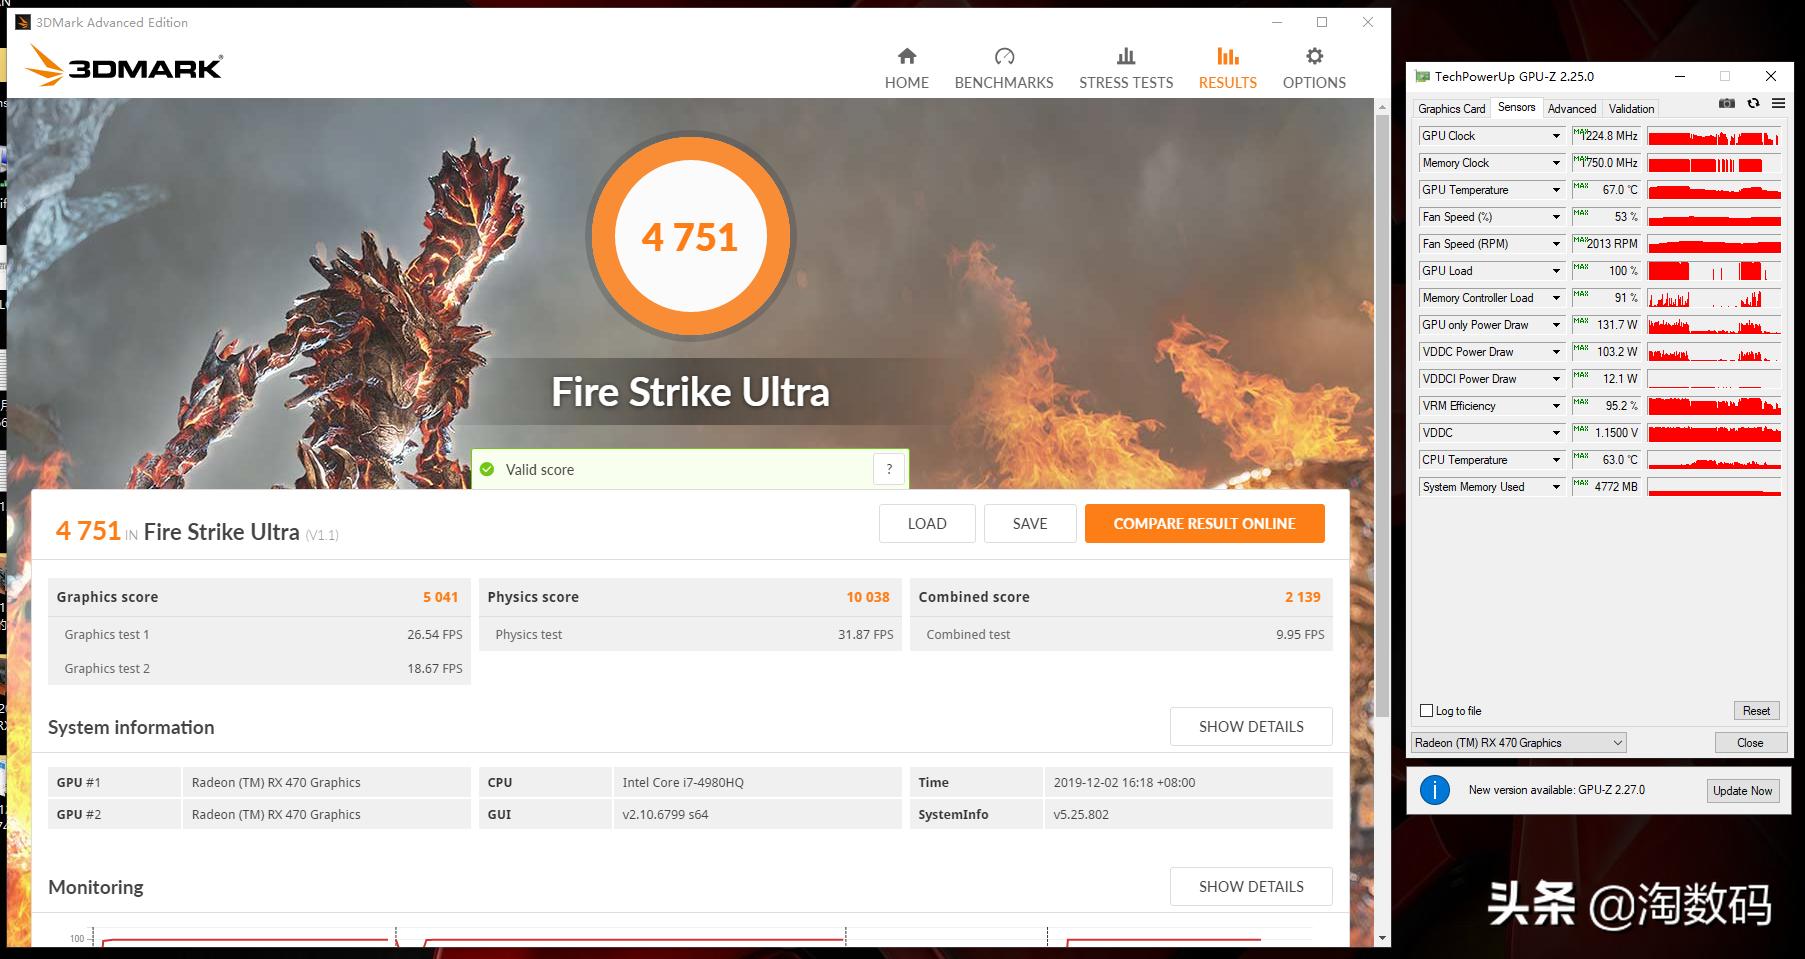This screenshot has height=959, width=1805.
Task: Click the 3DMark scrollbar up arrow
Action: point(1383,106)
